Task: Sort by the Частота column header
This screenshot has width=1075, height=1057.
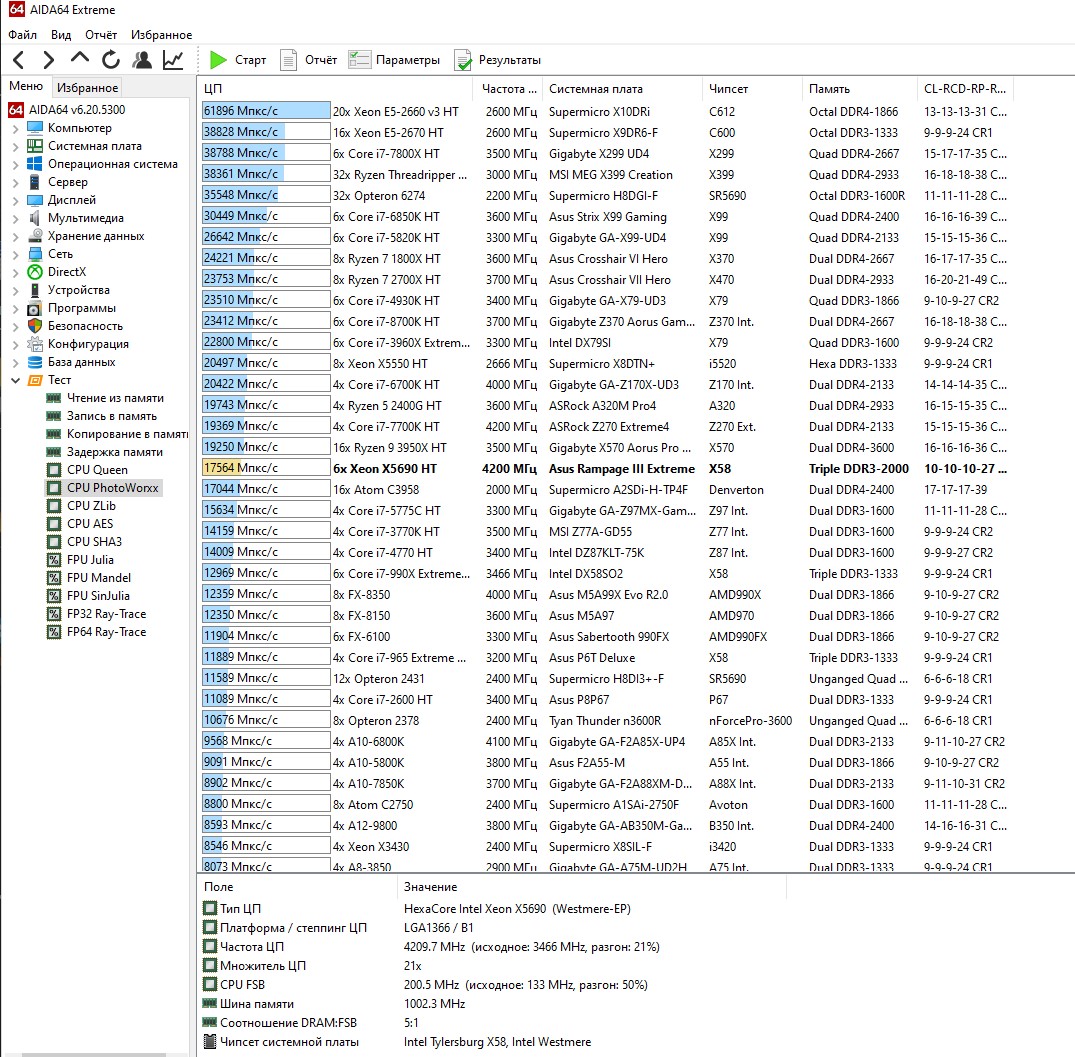Action: [508, 89]
